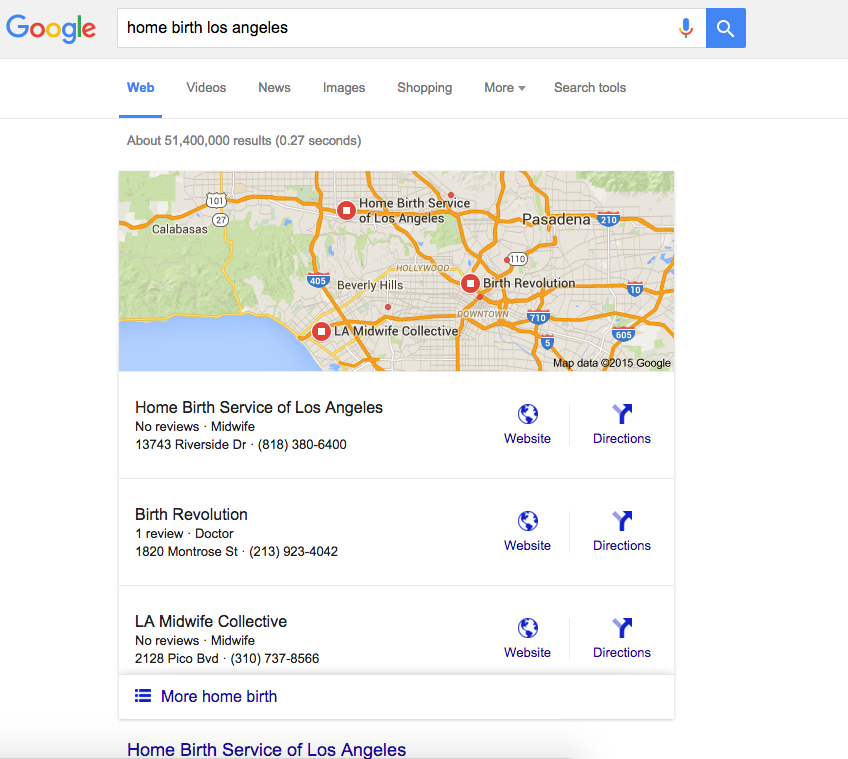Screen dimensions: 848x759
Task: Click the blue magnifier search button
Action: [725, 28]
